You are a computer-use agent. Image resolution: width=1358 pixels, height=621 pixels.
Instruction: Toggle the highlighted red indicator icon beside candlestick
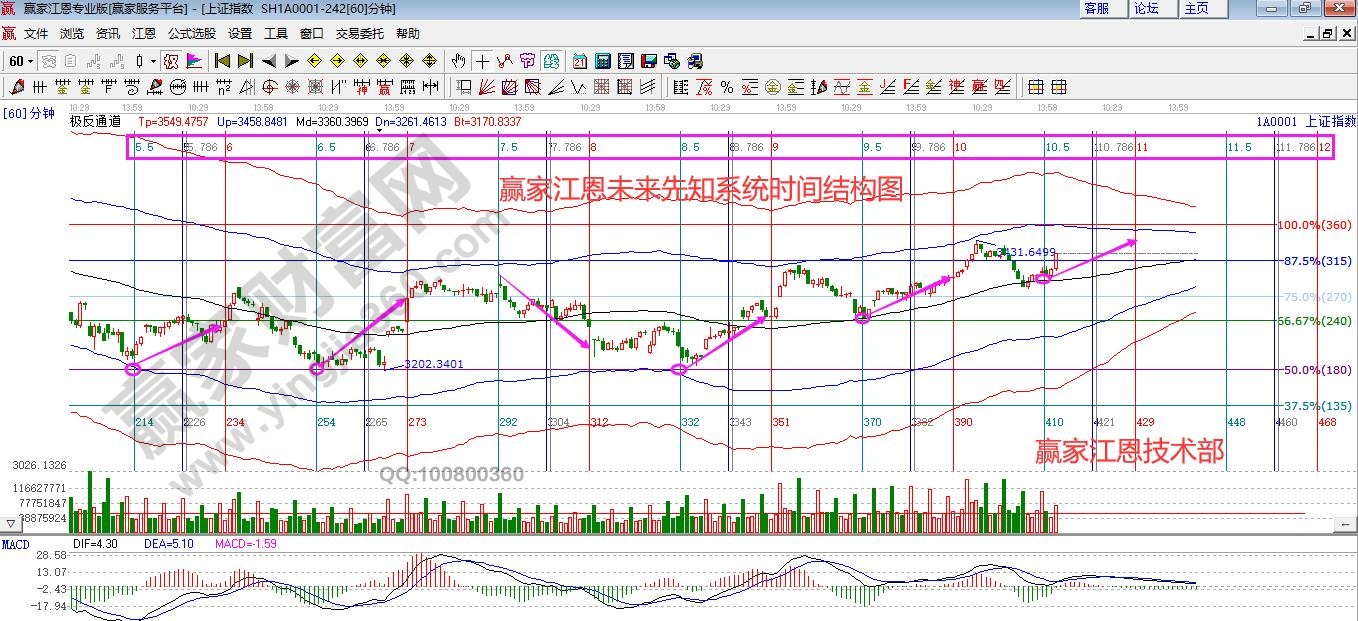pyautogui.click(x=171, y=61)
